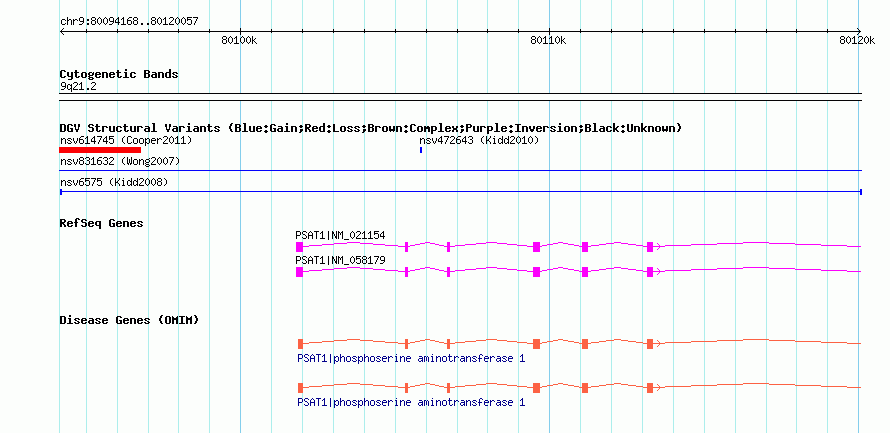
Task: Click the RefSeq Genes track heading
Action: pos(102,223)
